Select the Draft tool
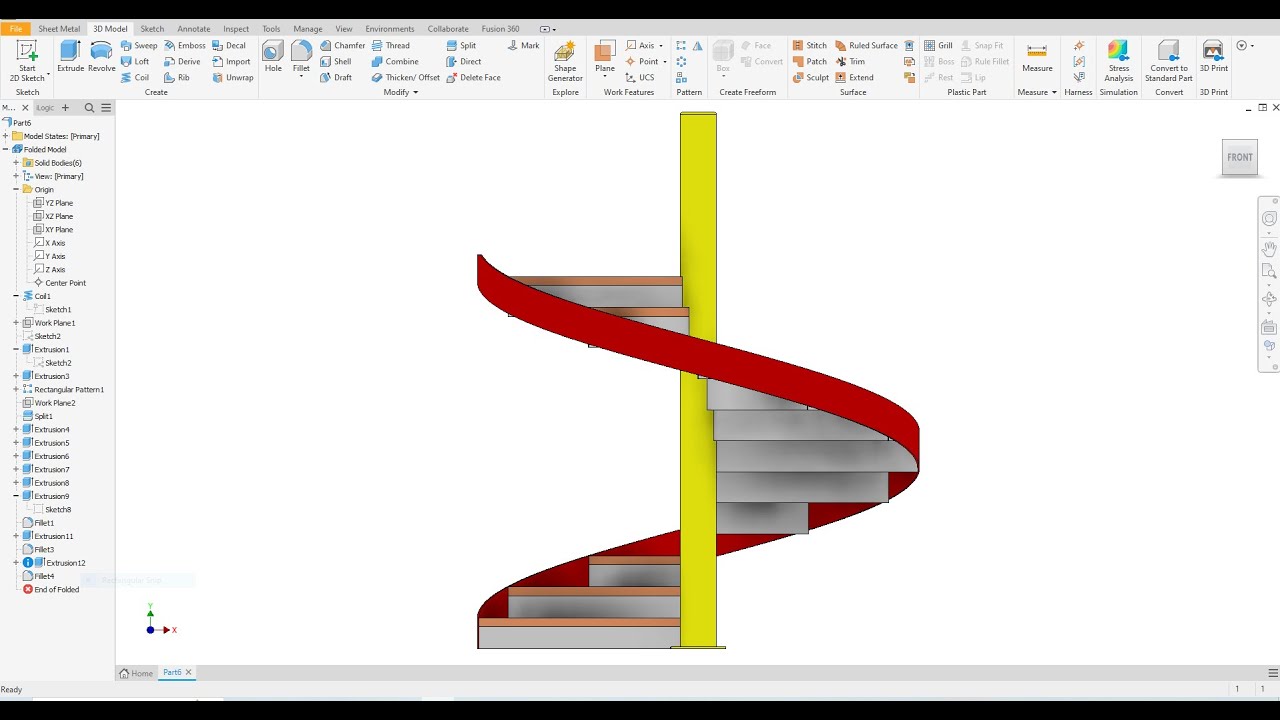This screenshot has height=720, width=1280. click(336, 77)
